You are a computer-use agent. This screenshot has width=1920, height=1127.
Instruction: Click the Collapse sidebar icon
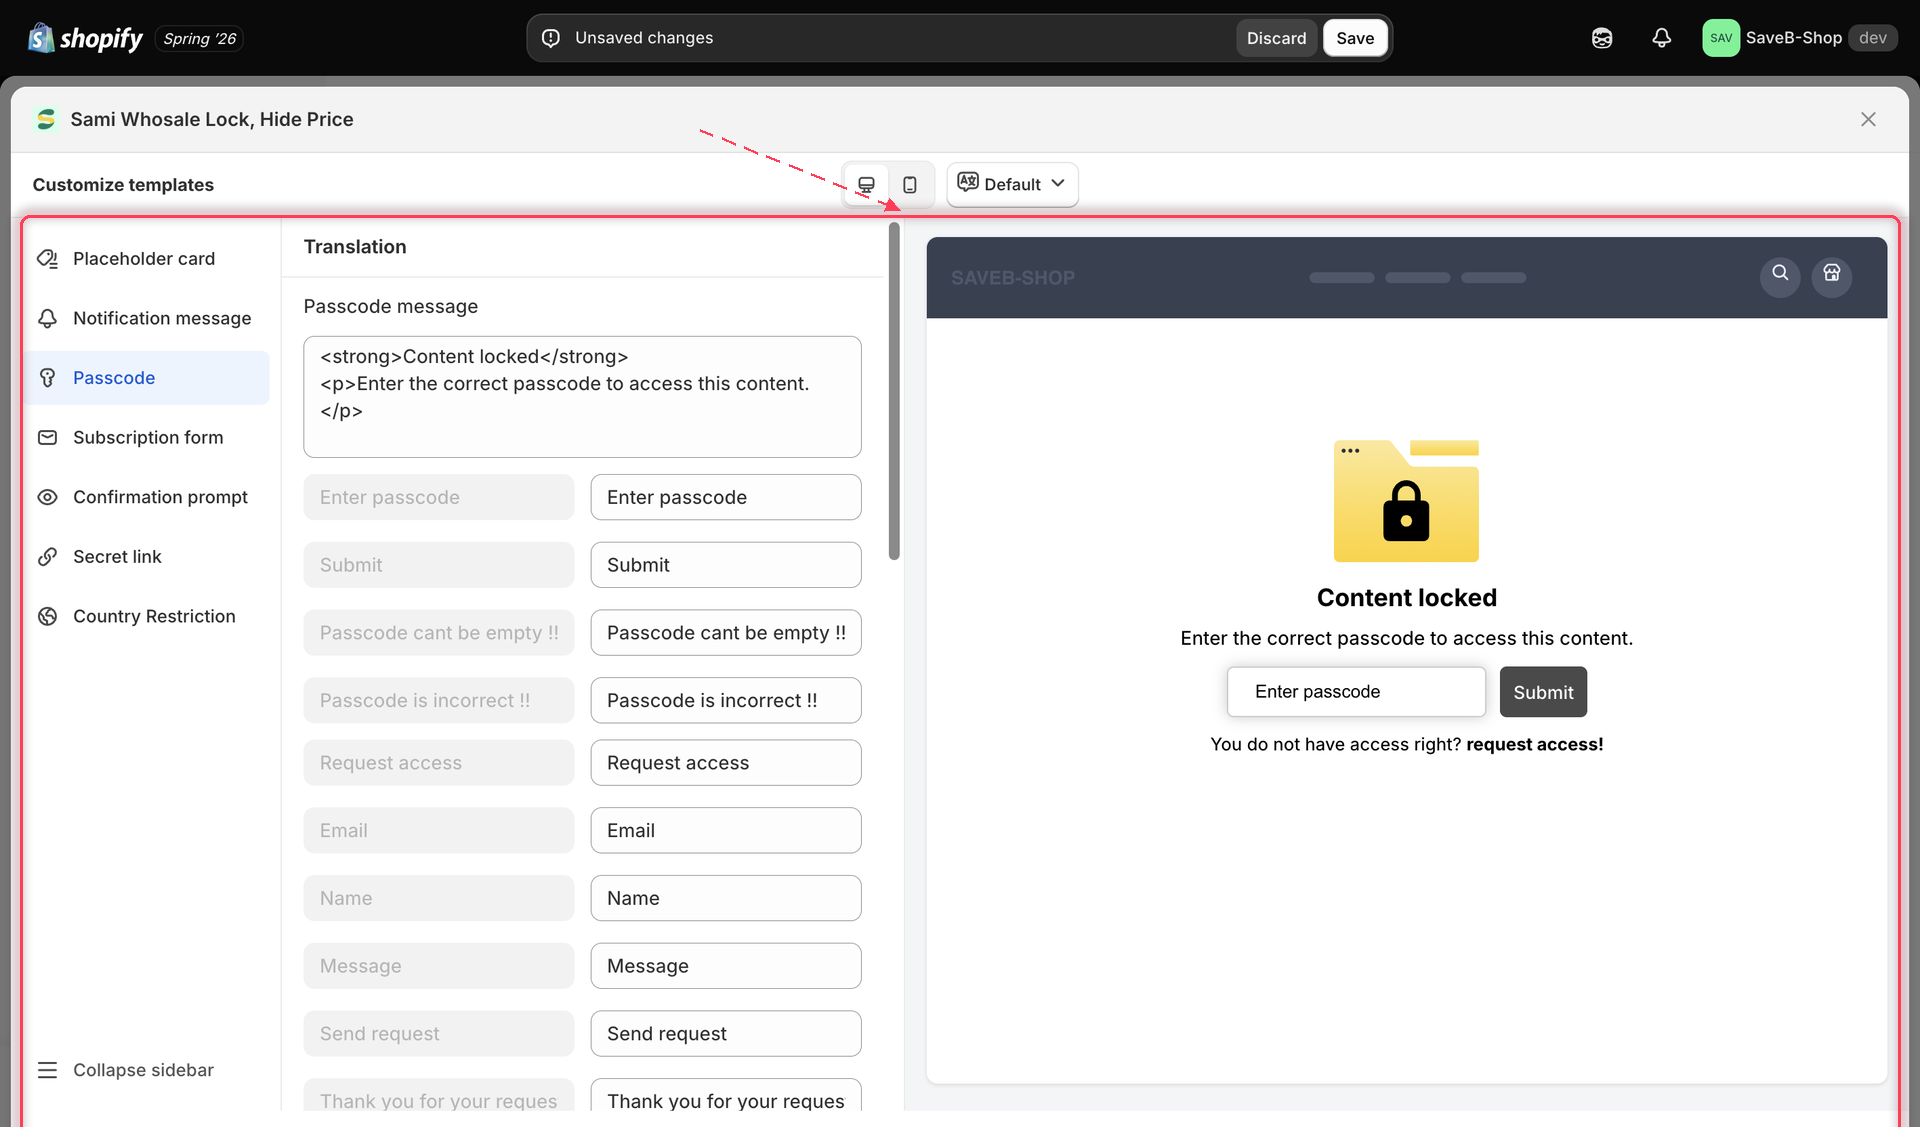coord(47,1070)
